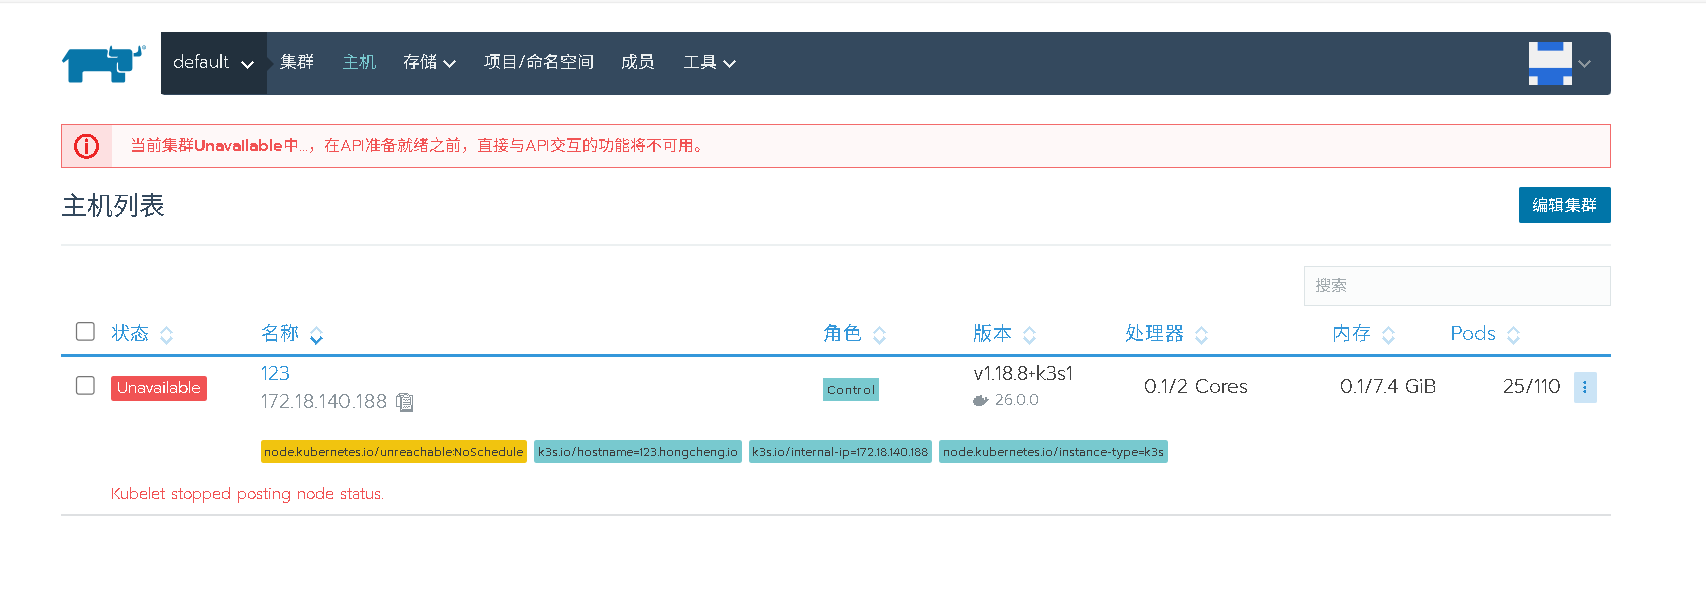Copy the IP address 172.18.140.188
The image size is (1706, 605).
(405, 402)
